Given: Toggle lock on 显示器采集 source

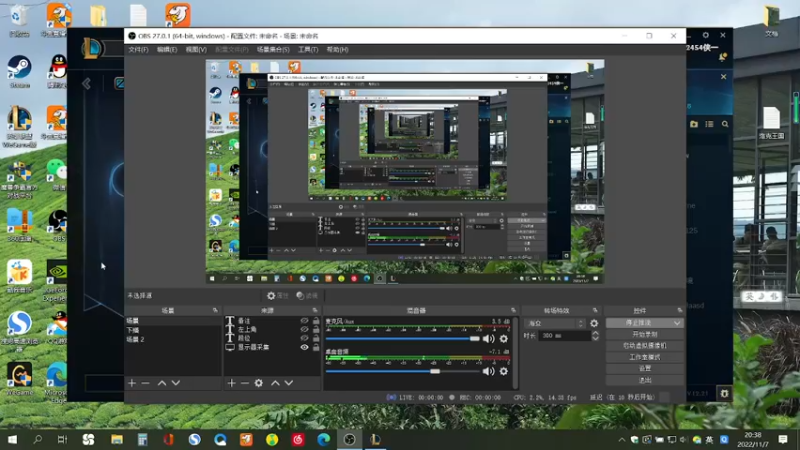Looking at the screenshot, I should (316, 347).
